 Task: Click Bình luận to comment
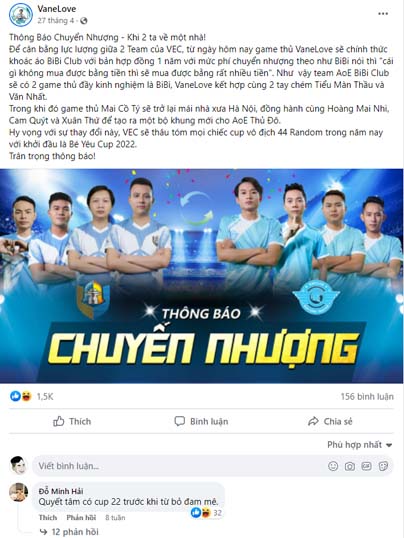[201, 421]
